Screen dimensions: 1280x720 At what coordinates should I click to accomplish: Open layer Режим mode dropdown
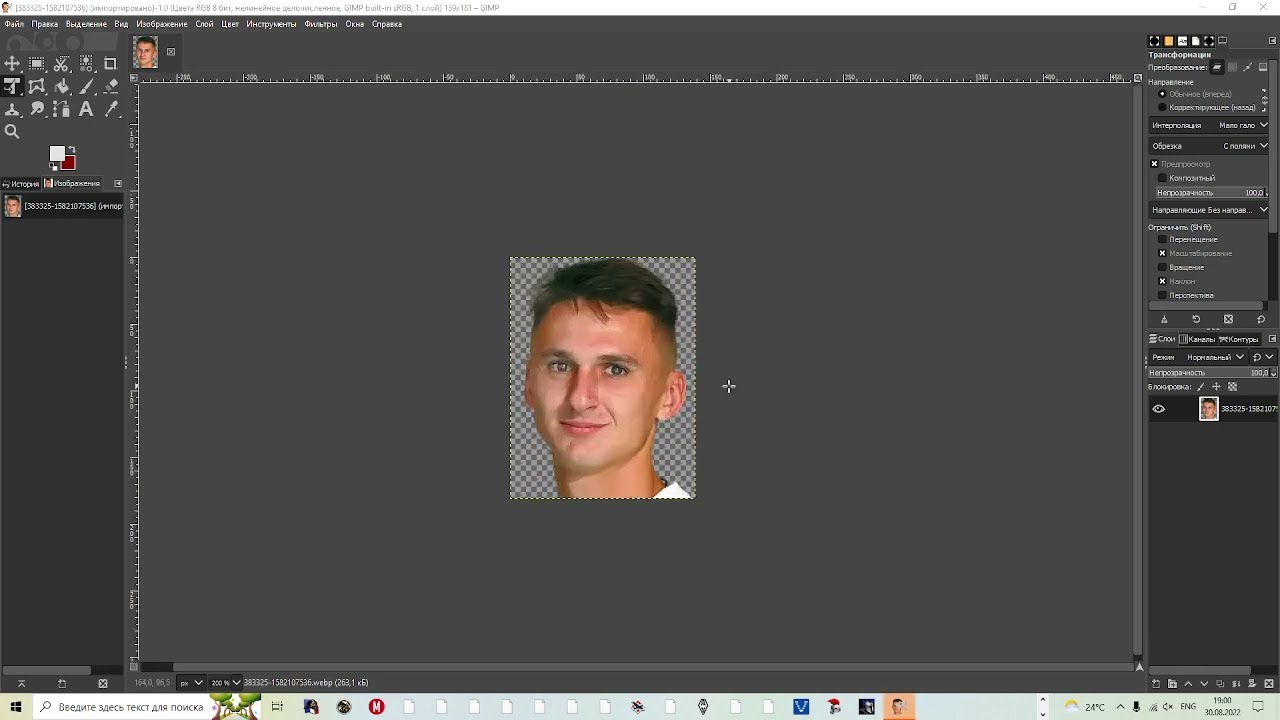(x=1198, y=357)
